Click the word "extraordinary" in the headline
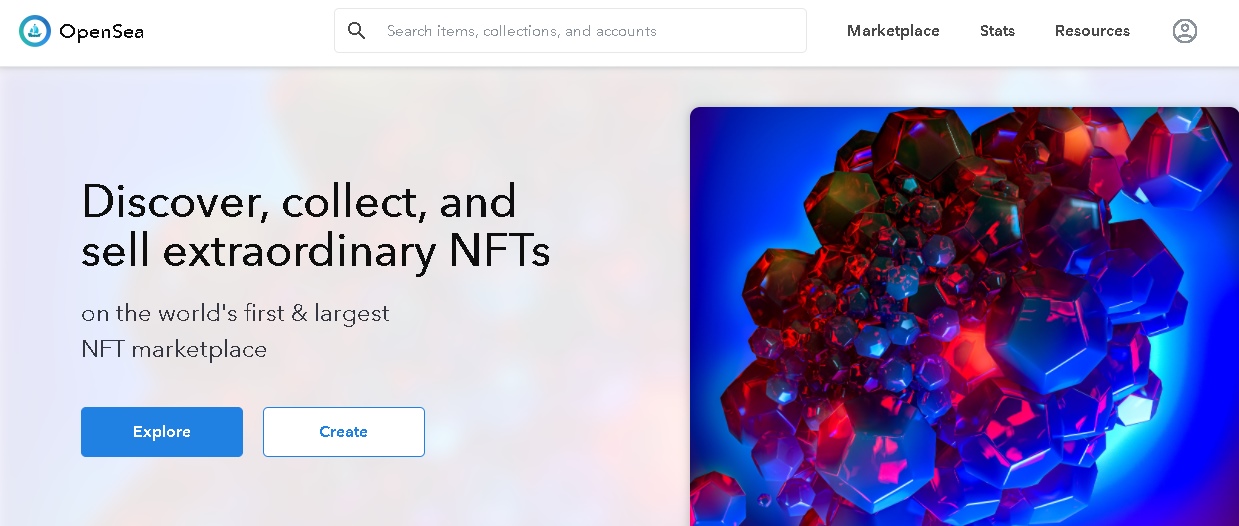Image resolution: width=1239 pixels, height=526 pixels. click(x=299, y=252)
